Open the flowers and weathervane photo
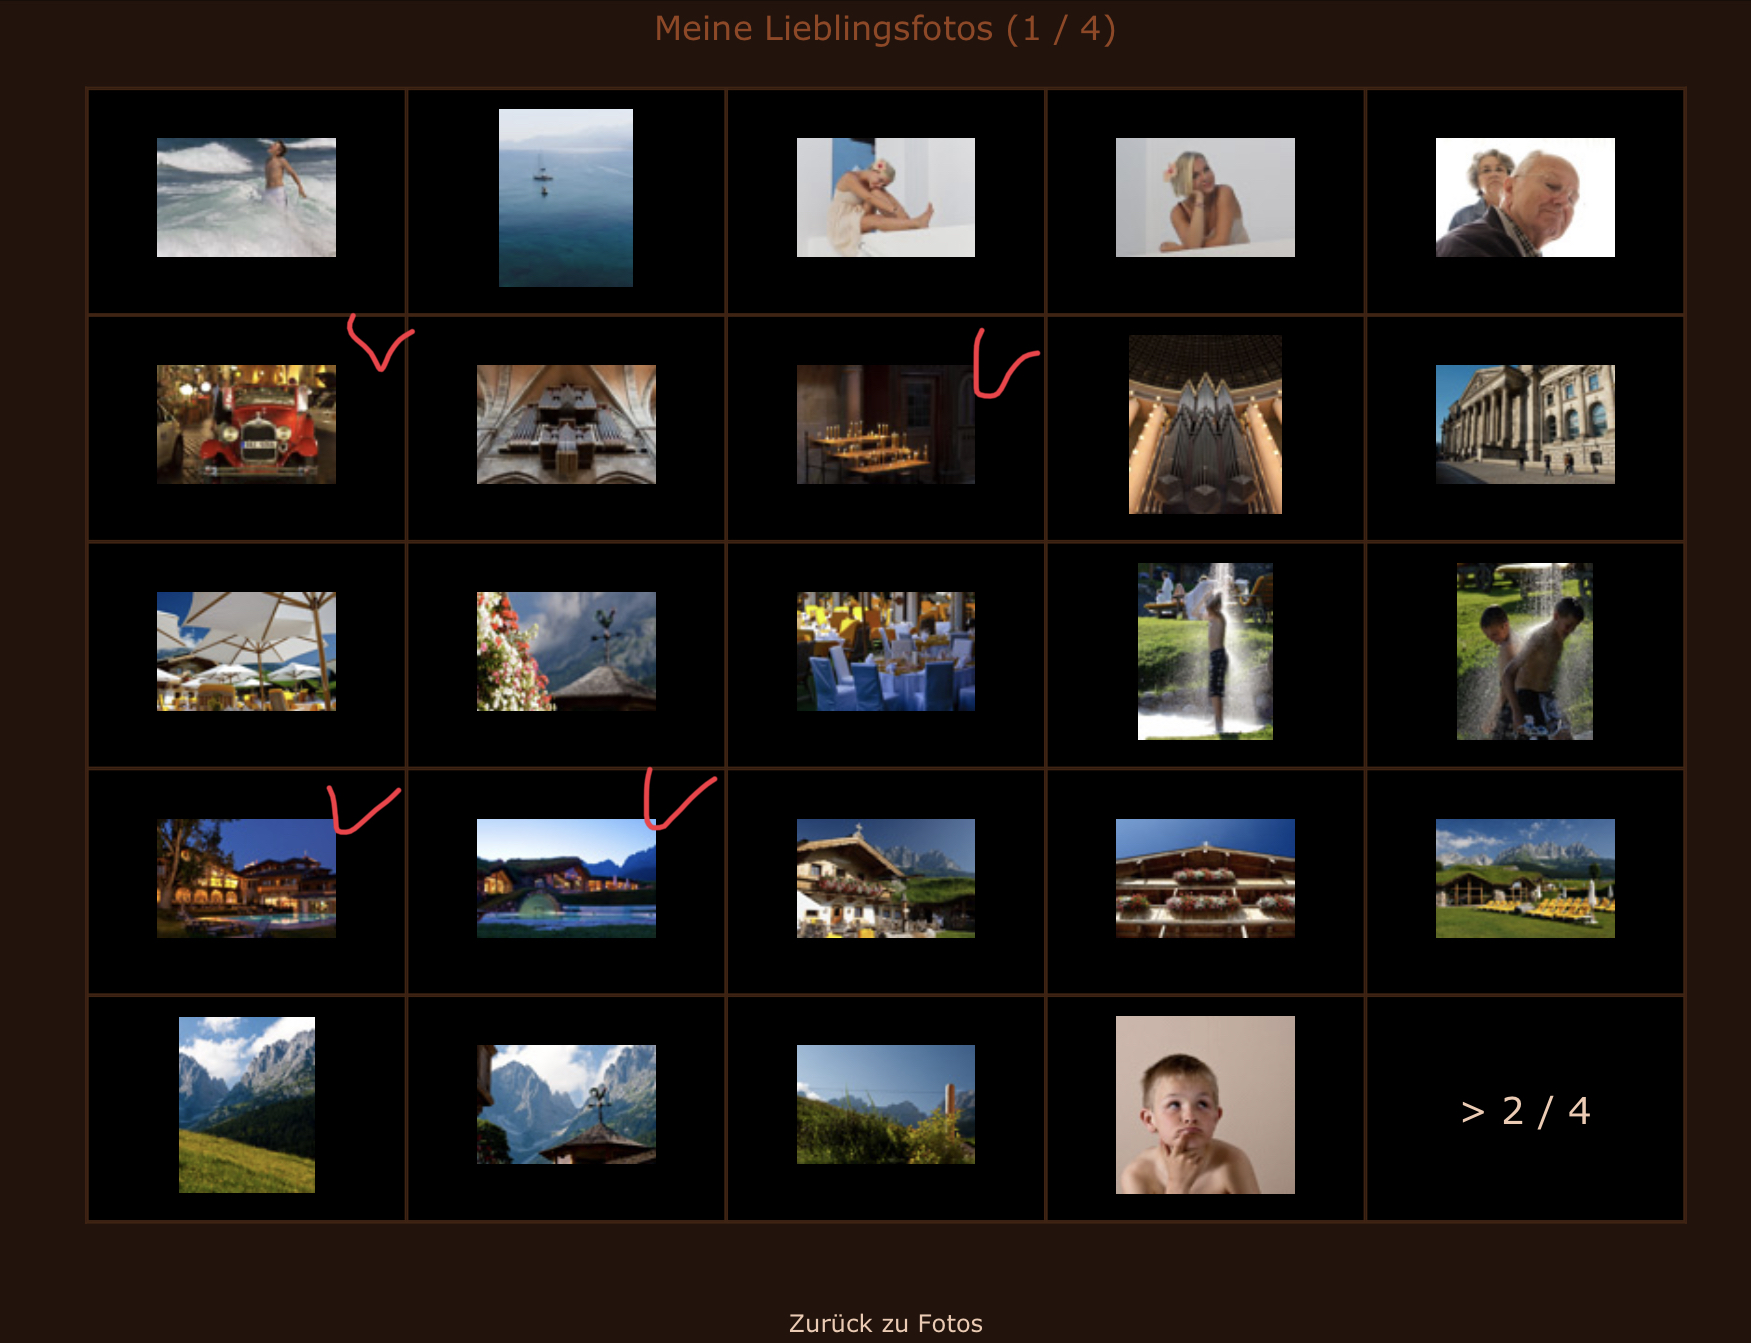The height and width of the screenshot is (1343, 1751). point(566,651)
